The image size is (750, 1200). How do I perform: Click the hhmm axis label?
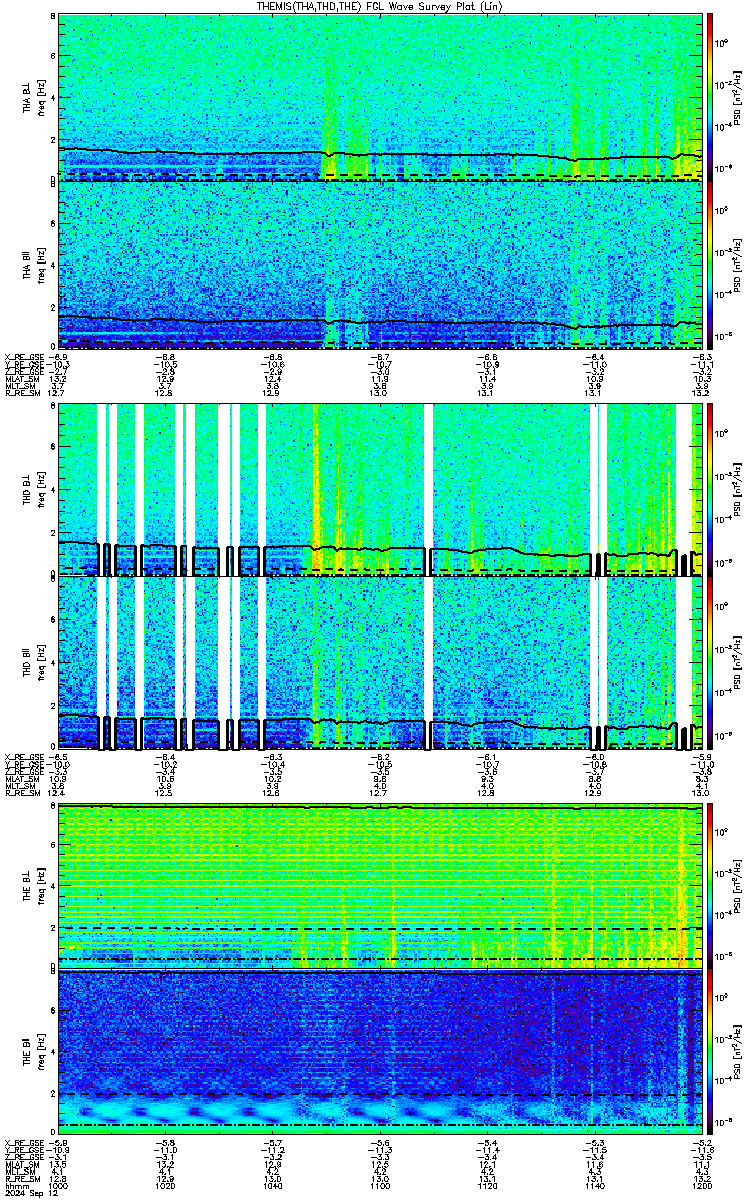coord(14,1184)
